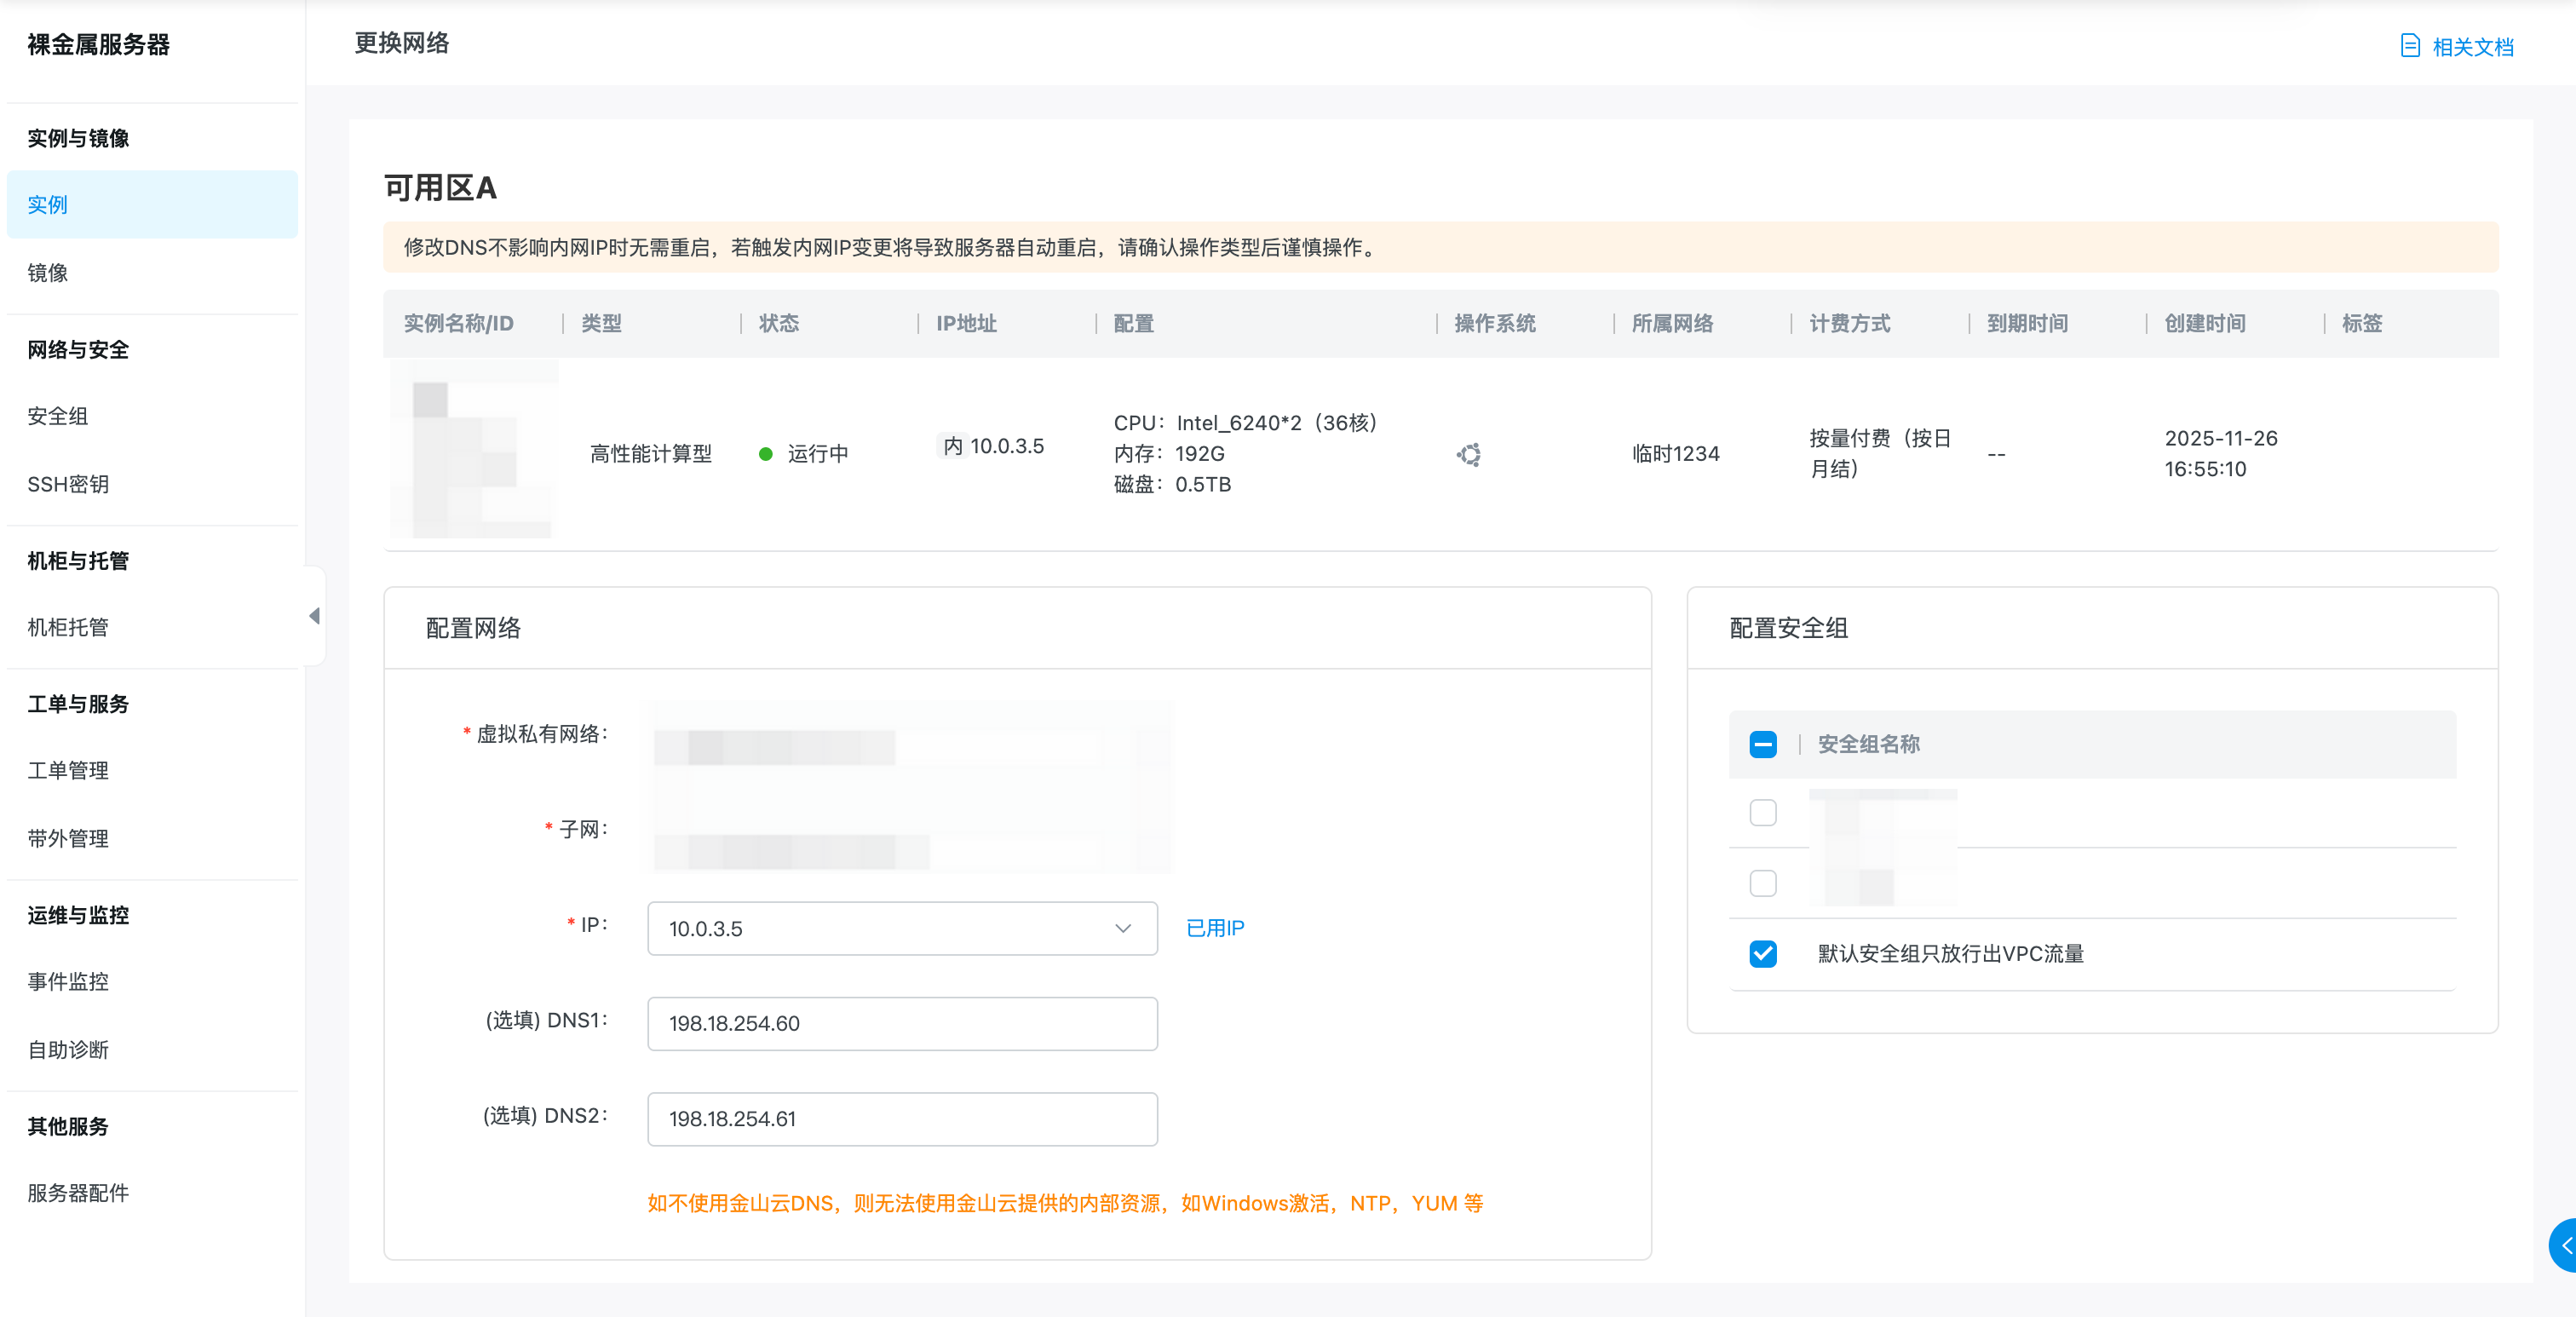Click the green running status dot

(x=766, y=454)
